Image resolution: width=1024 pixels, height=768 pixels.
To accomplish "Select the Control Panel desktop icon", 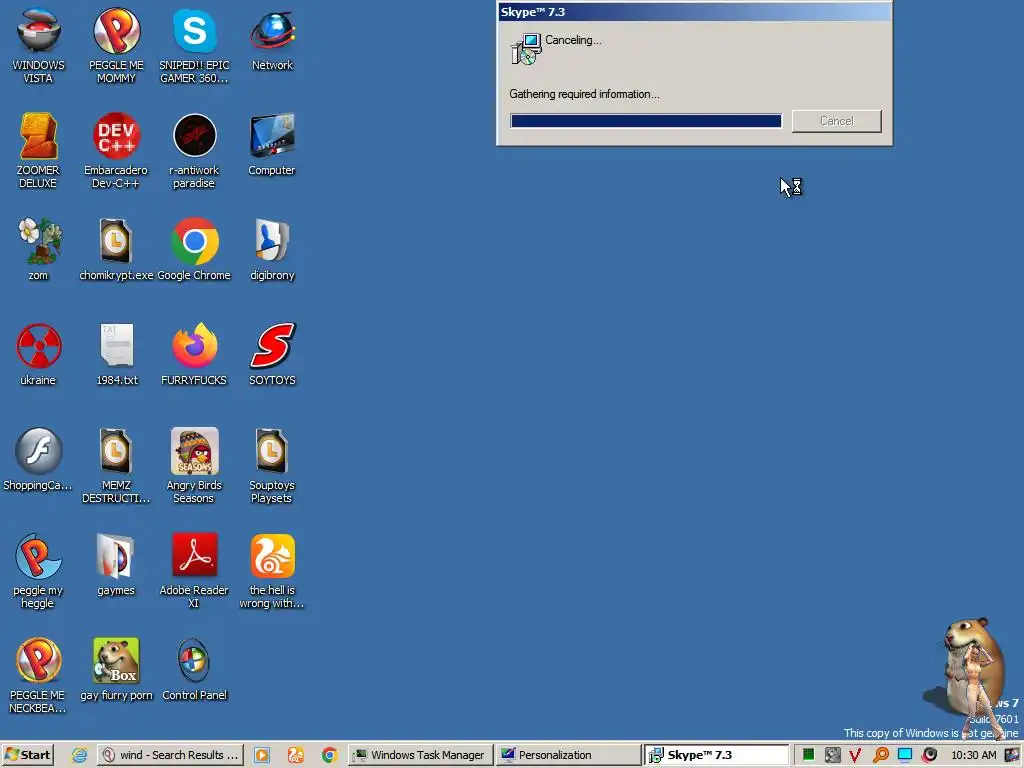I will pyautogui.click(x=194, y=670).
